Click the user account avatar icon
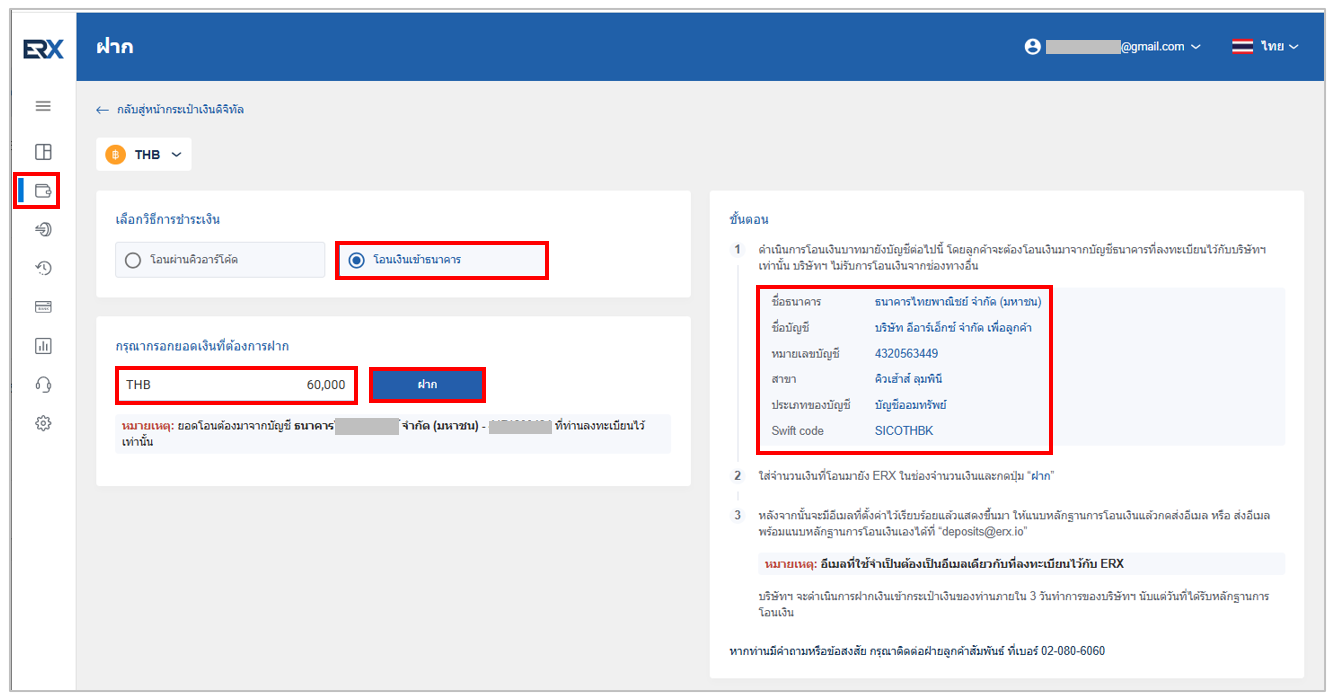Screen dimensions: 1336x699 point(1033,46)
